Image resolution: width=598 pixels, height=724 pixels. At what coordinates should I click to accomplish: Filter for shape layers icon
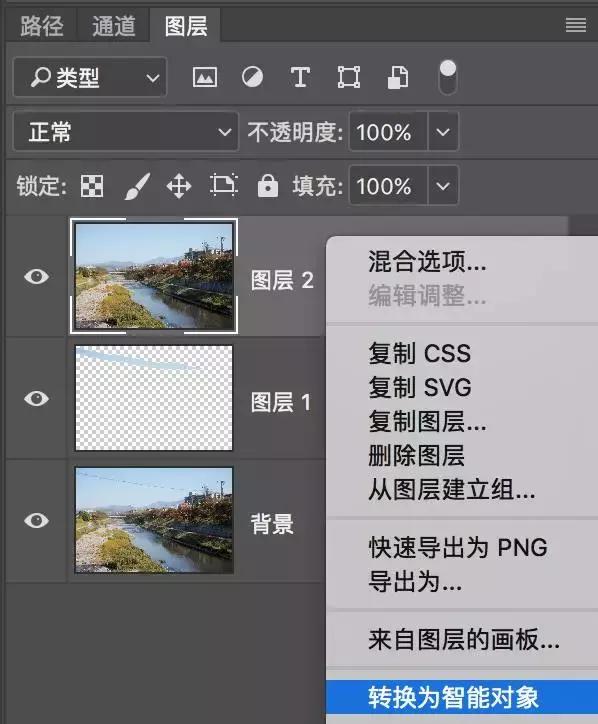[349, 77]
